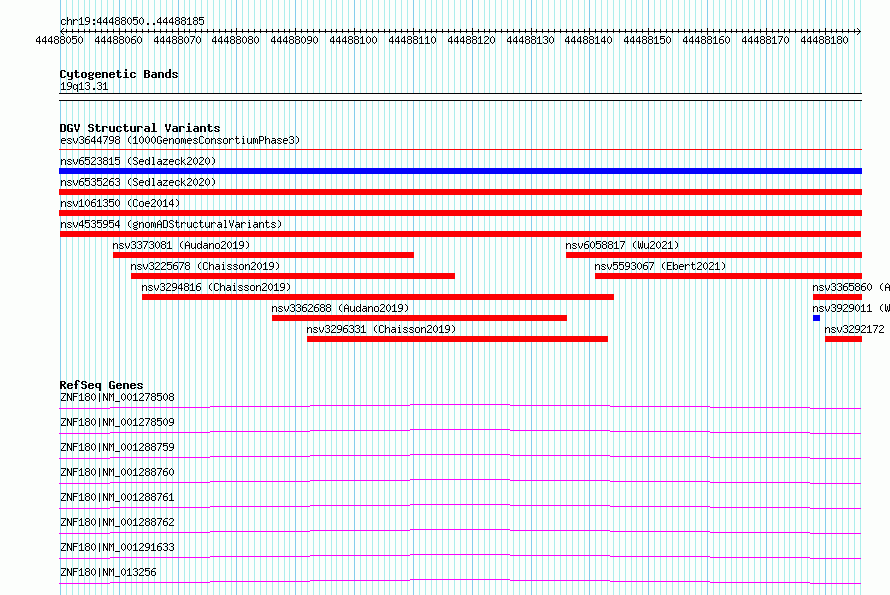Open transcript ZNF180|NM_001291633
Viewport: 890px width, 595px height.
pos(117,547)
